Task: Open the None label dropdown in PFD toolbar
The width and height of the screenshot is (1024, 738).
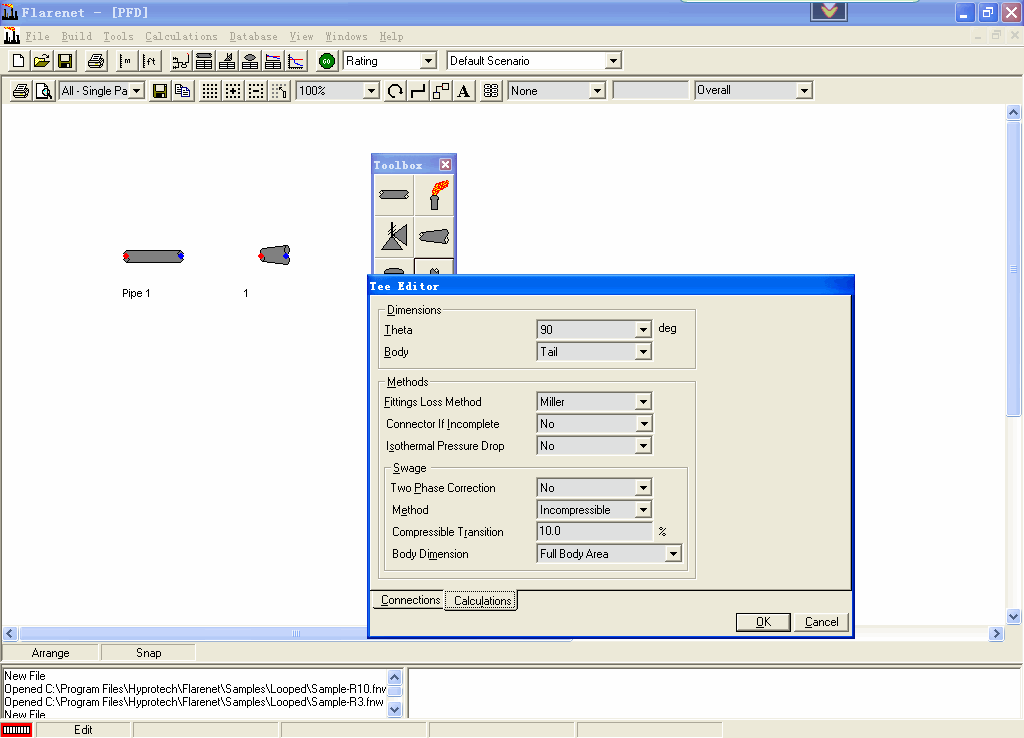Action: point(597,91)
